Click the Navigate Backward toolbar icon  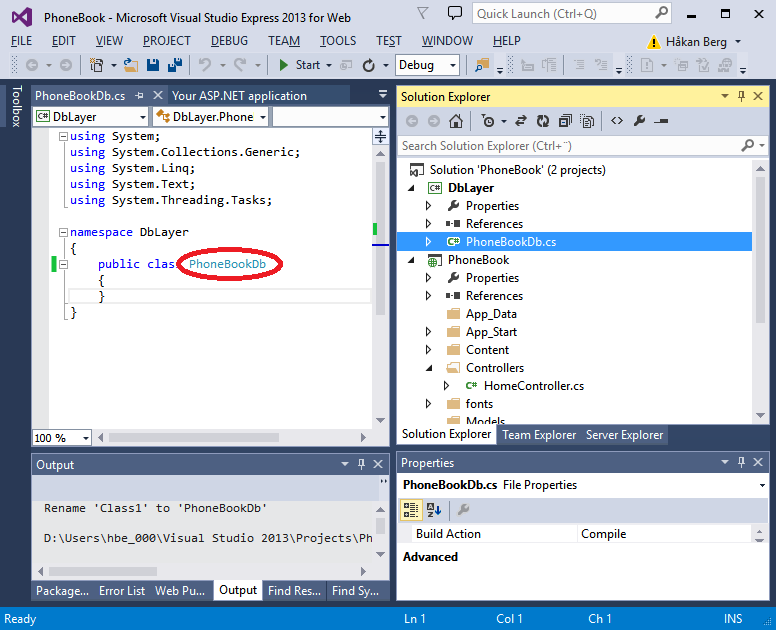tap(32, 65)
